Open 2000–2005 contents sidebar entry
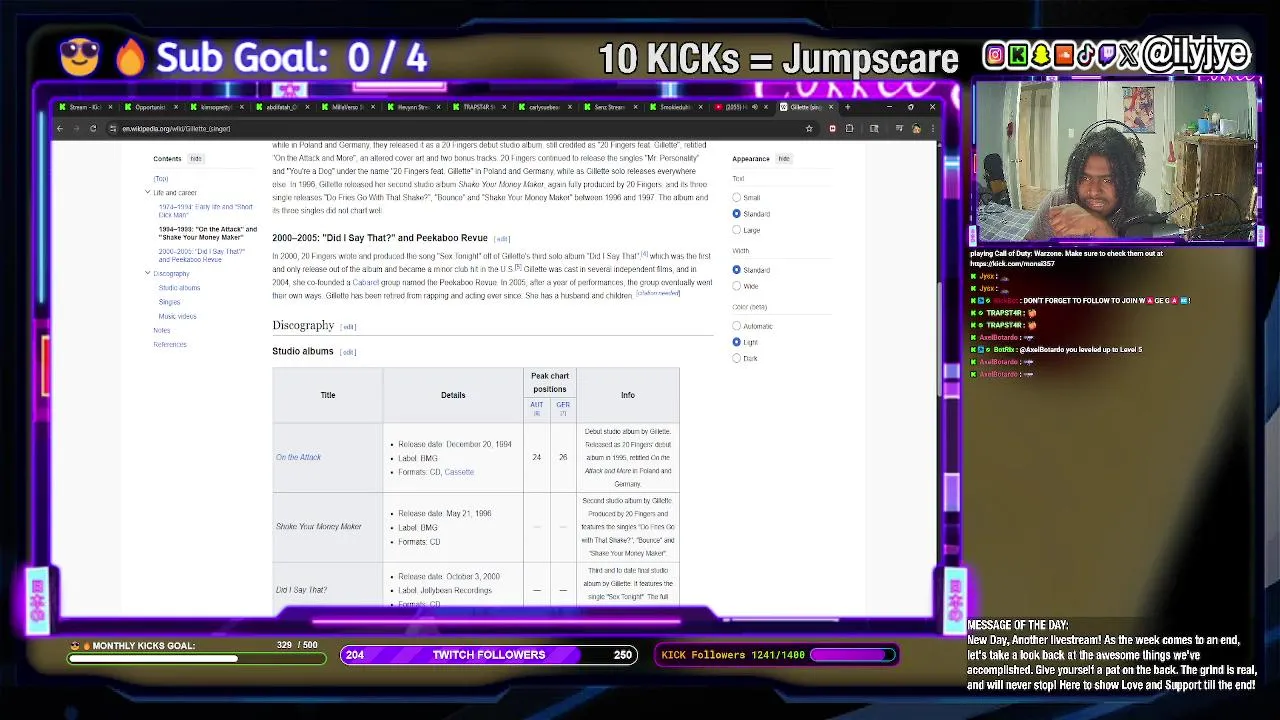This screenshot has height=720, width=1280. [202, 255]
